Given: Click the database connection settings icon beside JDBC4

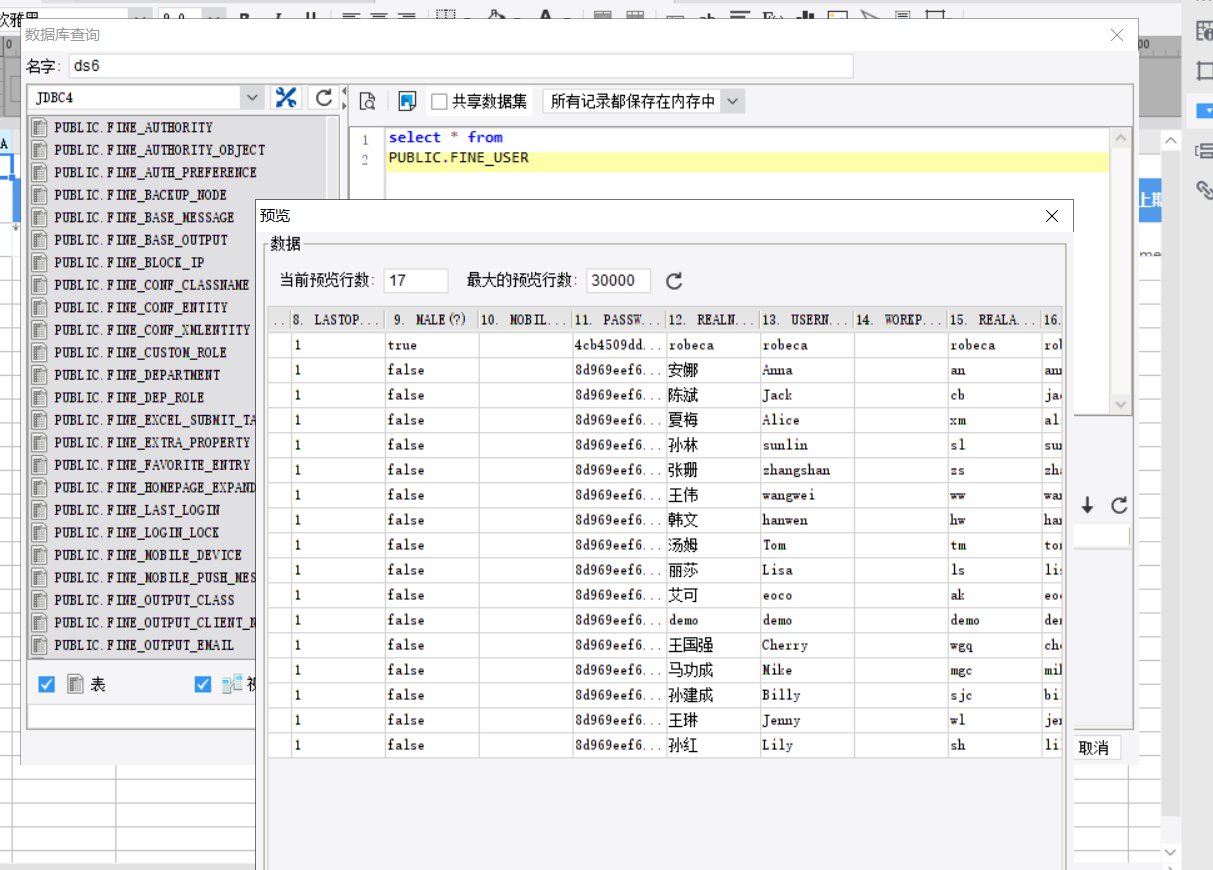Looking at the screenshot, I should pyautogui.click(x=286, y=97).
